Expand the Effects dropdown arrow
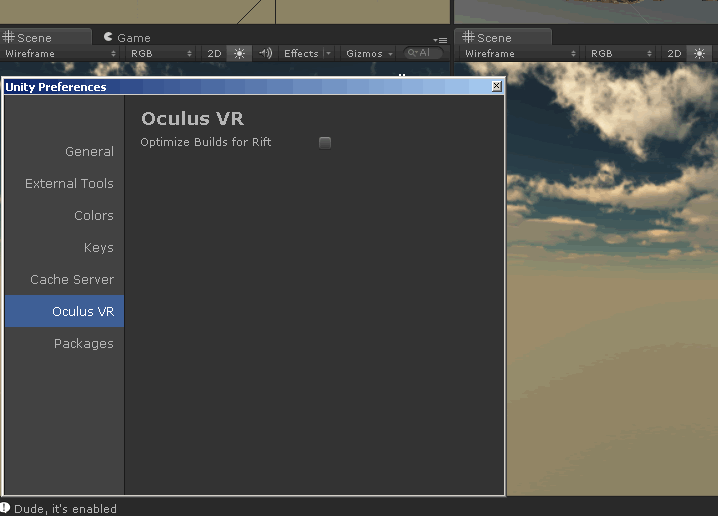 (328, 54)
